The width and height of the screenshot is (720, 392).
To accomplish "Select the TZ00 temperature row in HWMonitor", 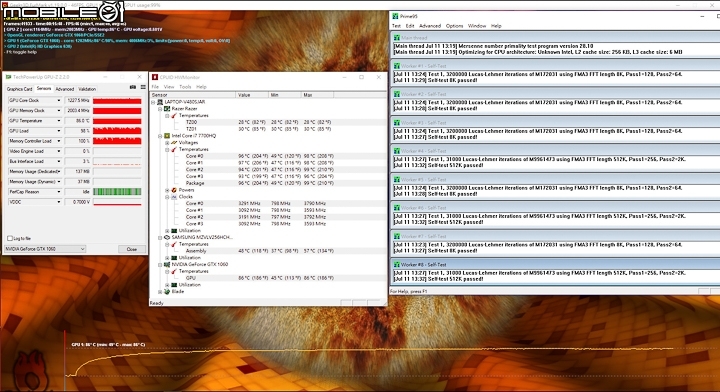I will pos(268,122).
